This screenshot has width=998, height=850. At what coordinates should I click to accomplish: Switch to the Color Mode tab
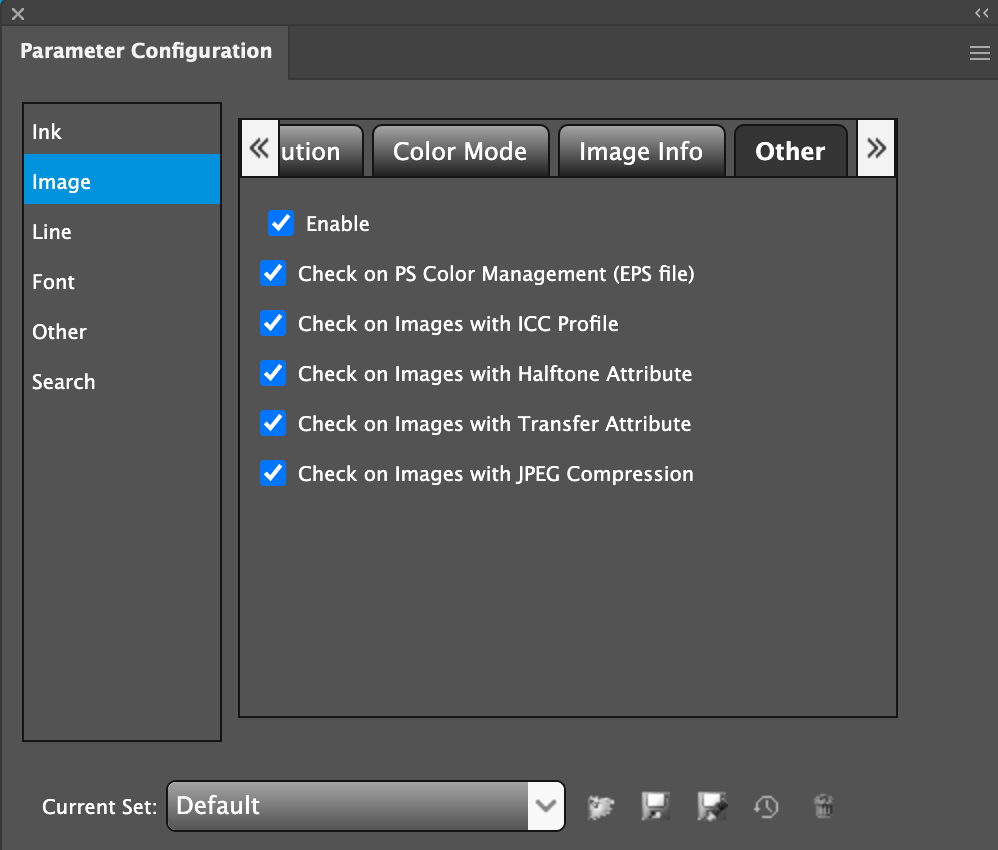pyautogui.click(x=460, y=151)
